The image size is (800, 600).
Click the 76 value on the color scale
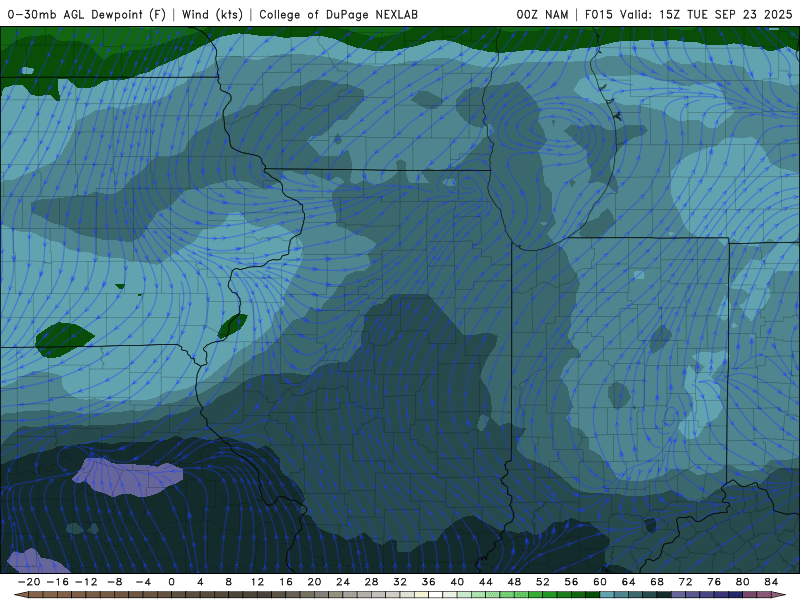click(x=714, y=582)
